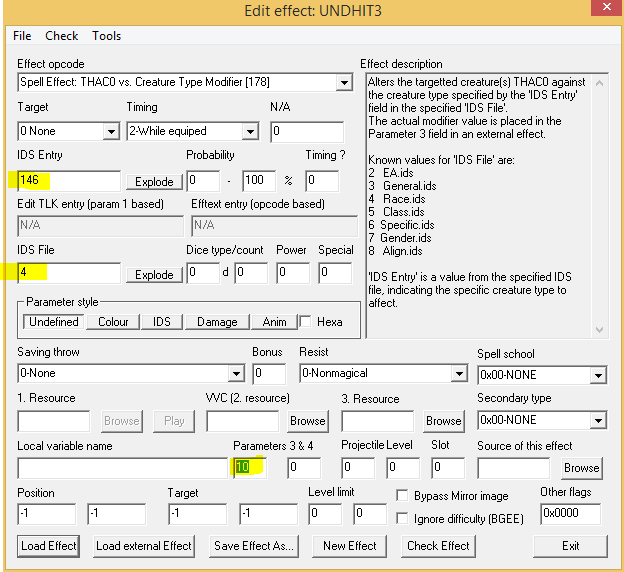
Task: Click the 3. Resource text field
Action: [x=378, y=421]
